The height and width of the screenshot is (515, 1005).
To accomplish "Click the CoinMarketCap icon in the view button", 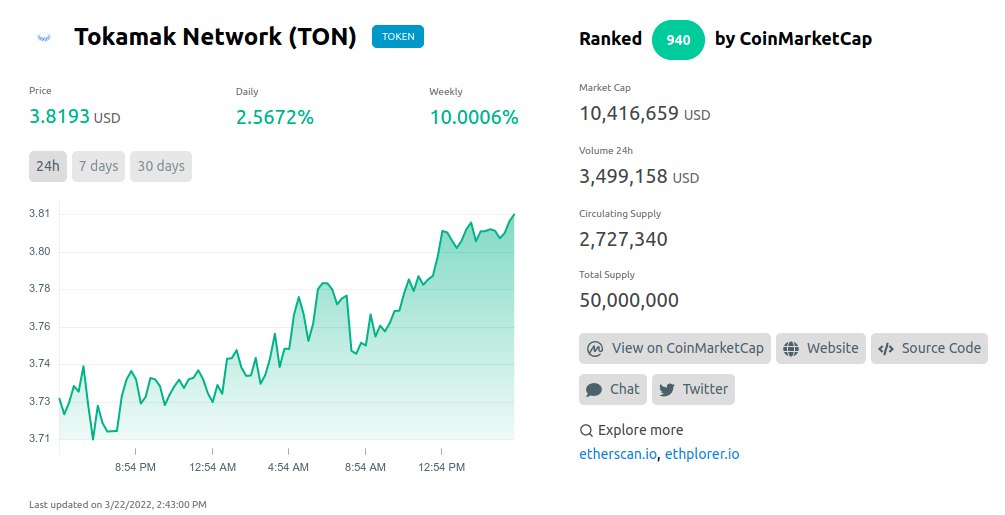I will [x=594, y=349].
